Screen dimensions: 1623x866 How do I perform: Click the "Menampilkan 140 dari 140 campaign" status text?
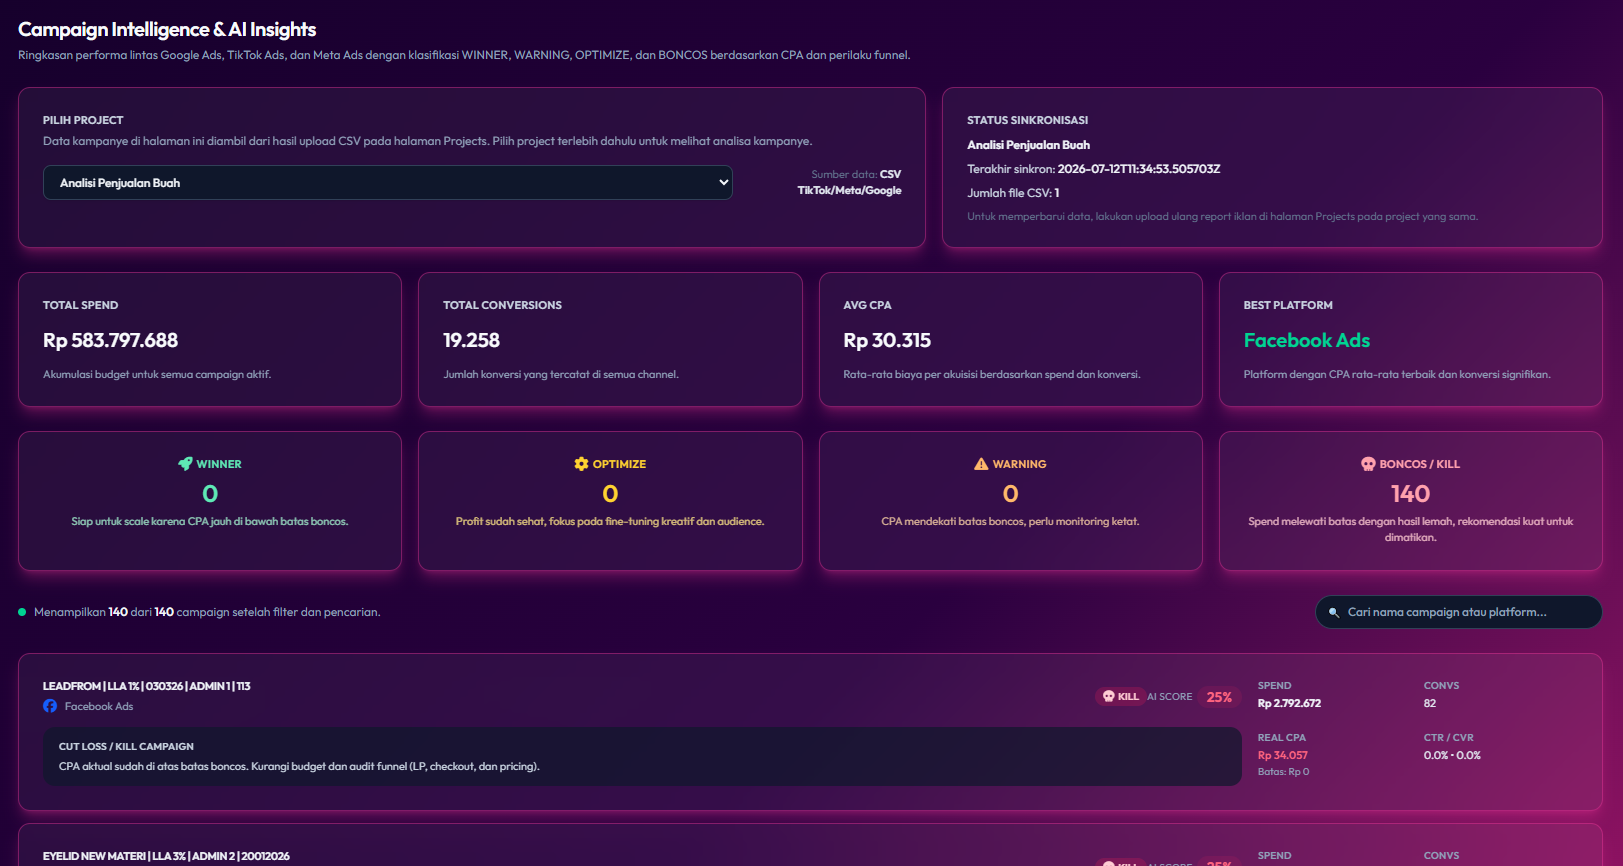tap(207, 612)
